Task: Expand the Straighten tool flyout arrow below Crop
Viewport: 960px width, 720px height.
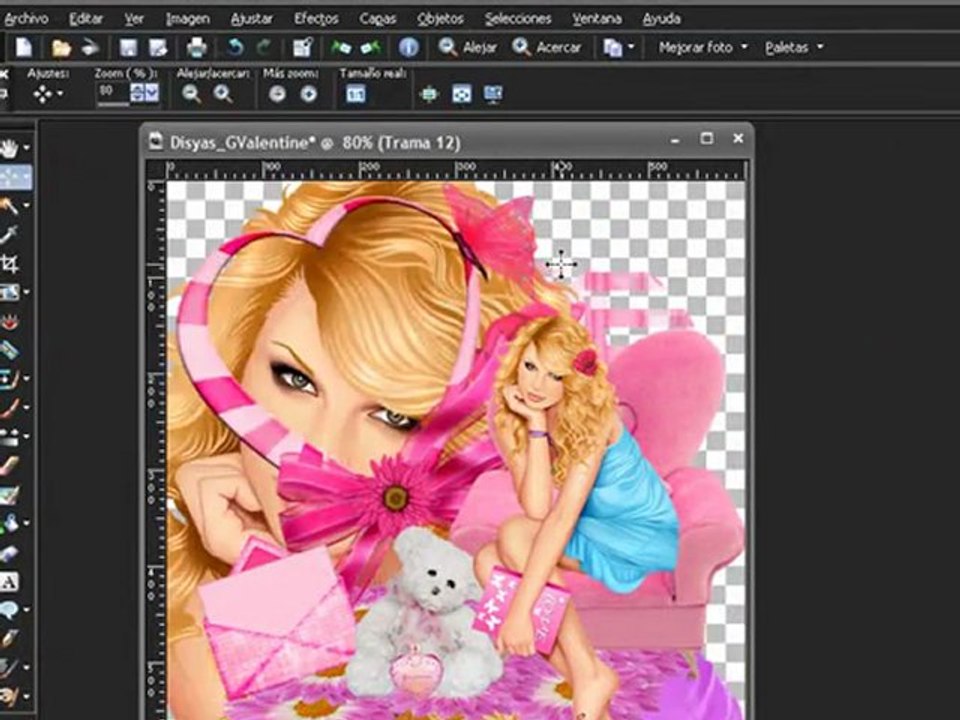Action: pyautogui.click(x=26, y=293)
